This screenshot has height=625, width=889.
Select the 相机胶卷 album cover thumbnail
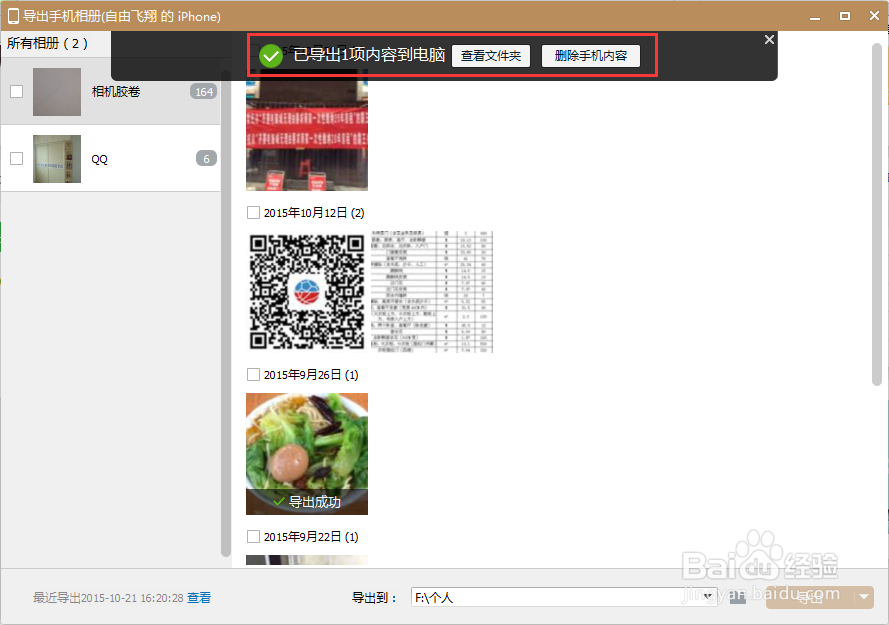coord(57,91)
